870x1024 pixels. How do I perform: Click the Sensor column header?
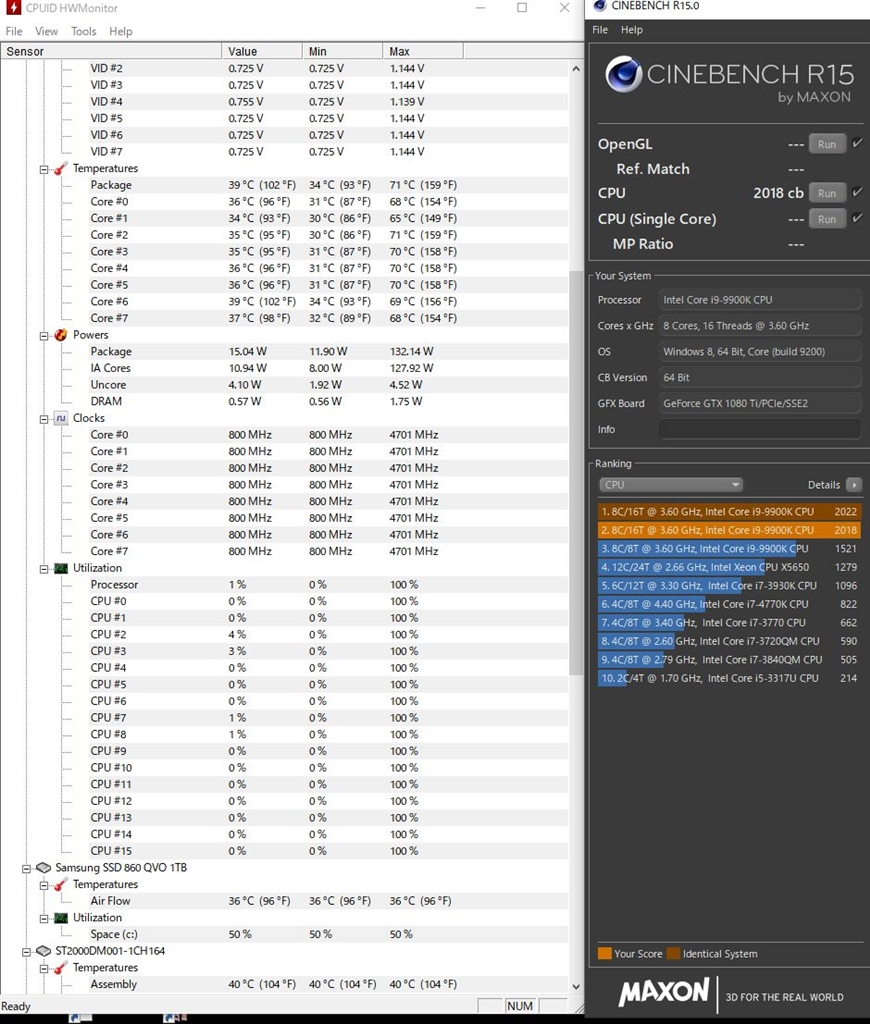(111, 51)
